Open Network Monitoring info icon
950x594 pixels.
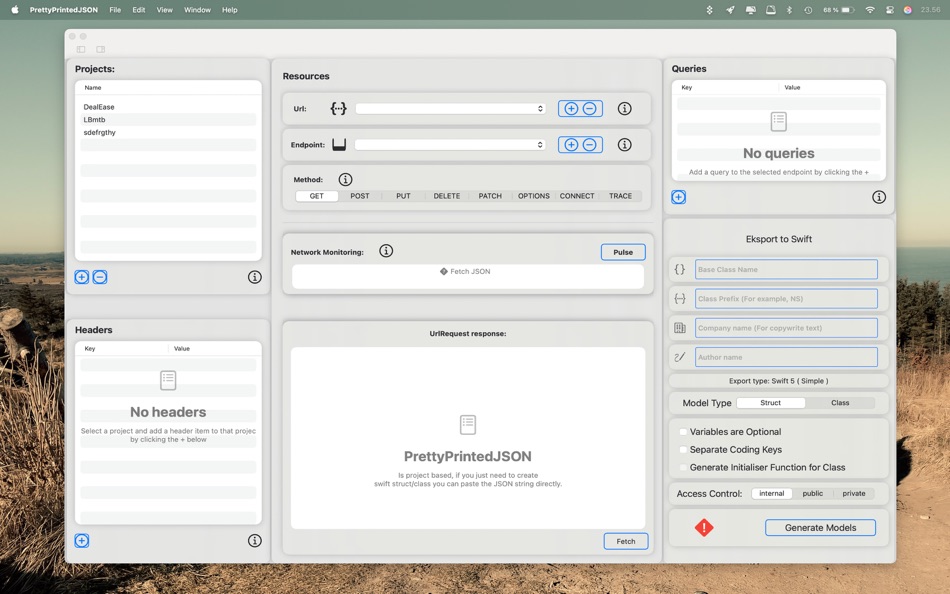point(386,251)
